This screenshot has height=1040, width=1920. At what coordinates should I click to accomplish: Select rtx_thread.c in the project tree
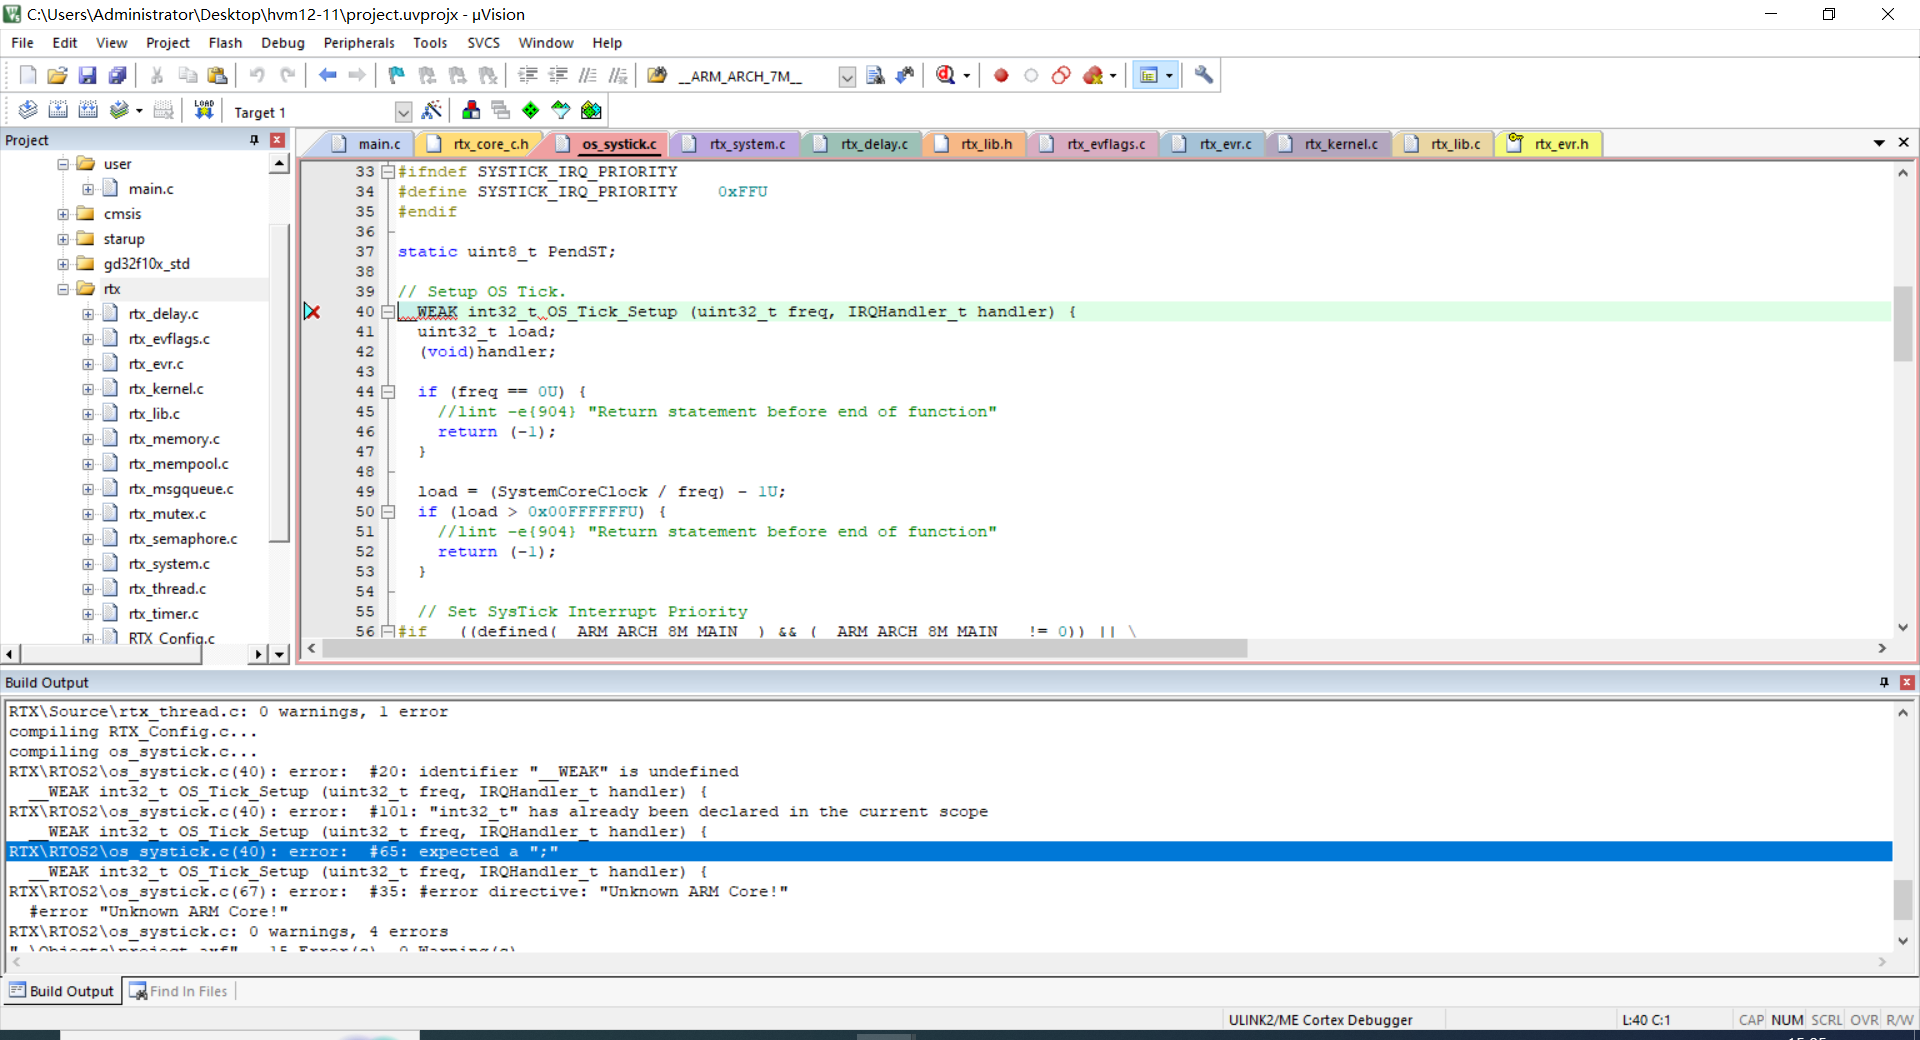pyautogui.click(x=167, y=589)
